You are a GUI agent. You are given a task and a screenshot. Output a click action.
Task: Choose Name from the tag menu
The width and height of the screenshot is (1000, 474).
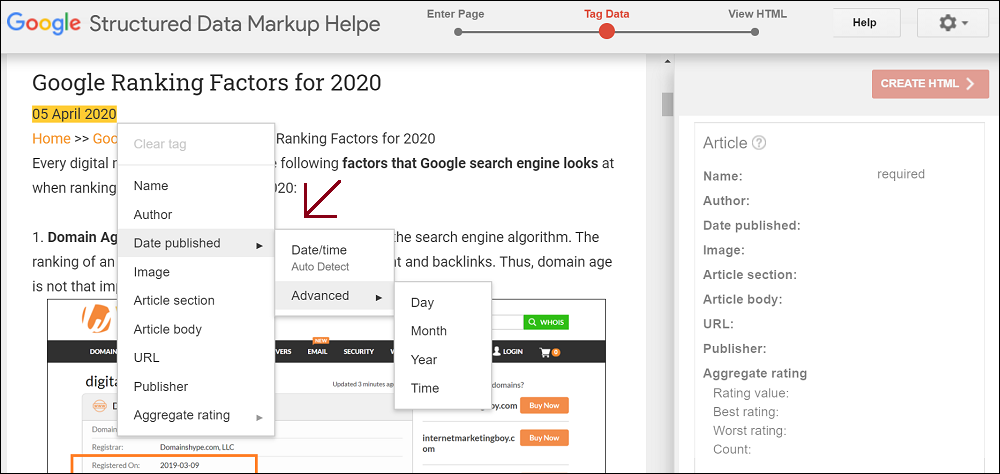pos(196,186)
